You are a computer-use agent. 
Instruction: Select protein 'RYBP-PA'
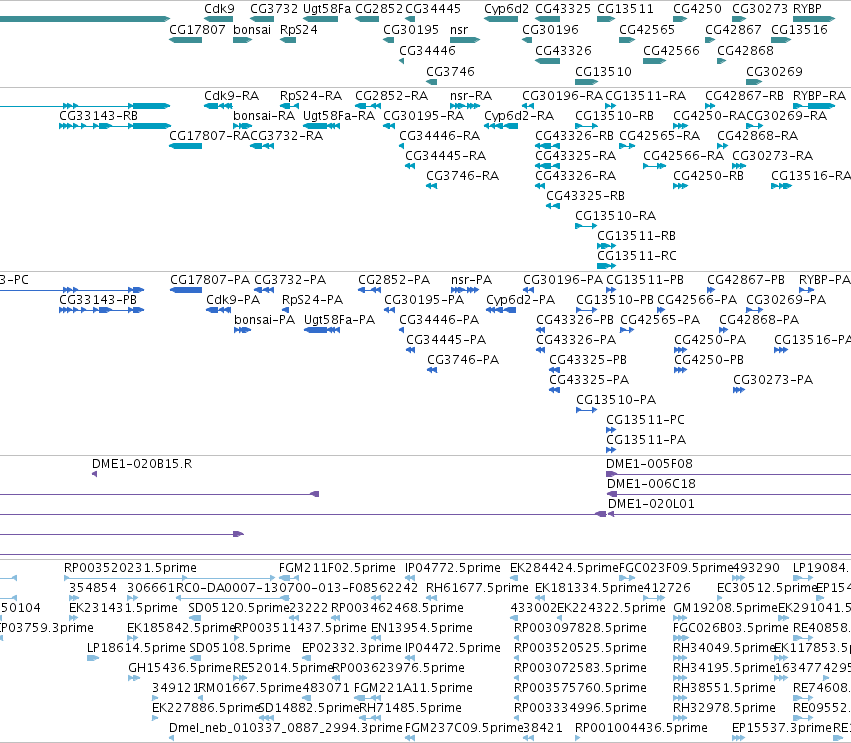824,280
